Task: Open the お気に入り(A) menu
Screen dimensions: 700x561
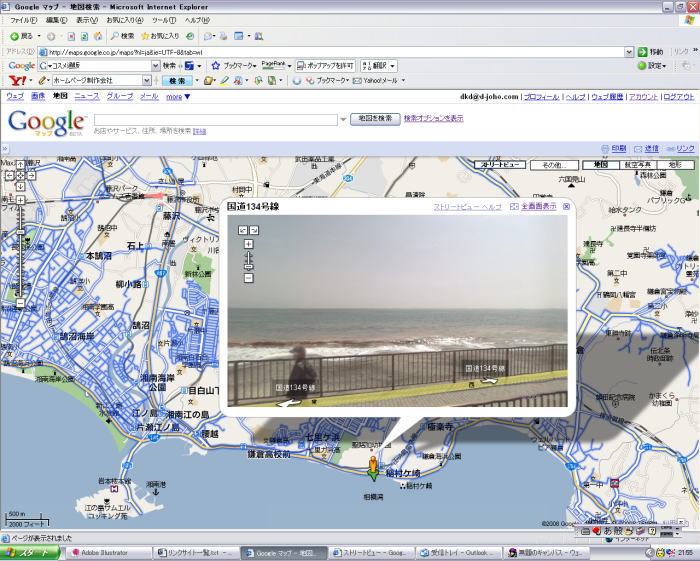Action: coord(125,20)
